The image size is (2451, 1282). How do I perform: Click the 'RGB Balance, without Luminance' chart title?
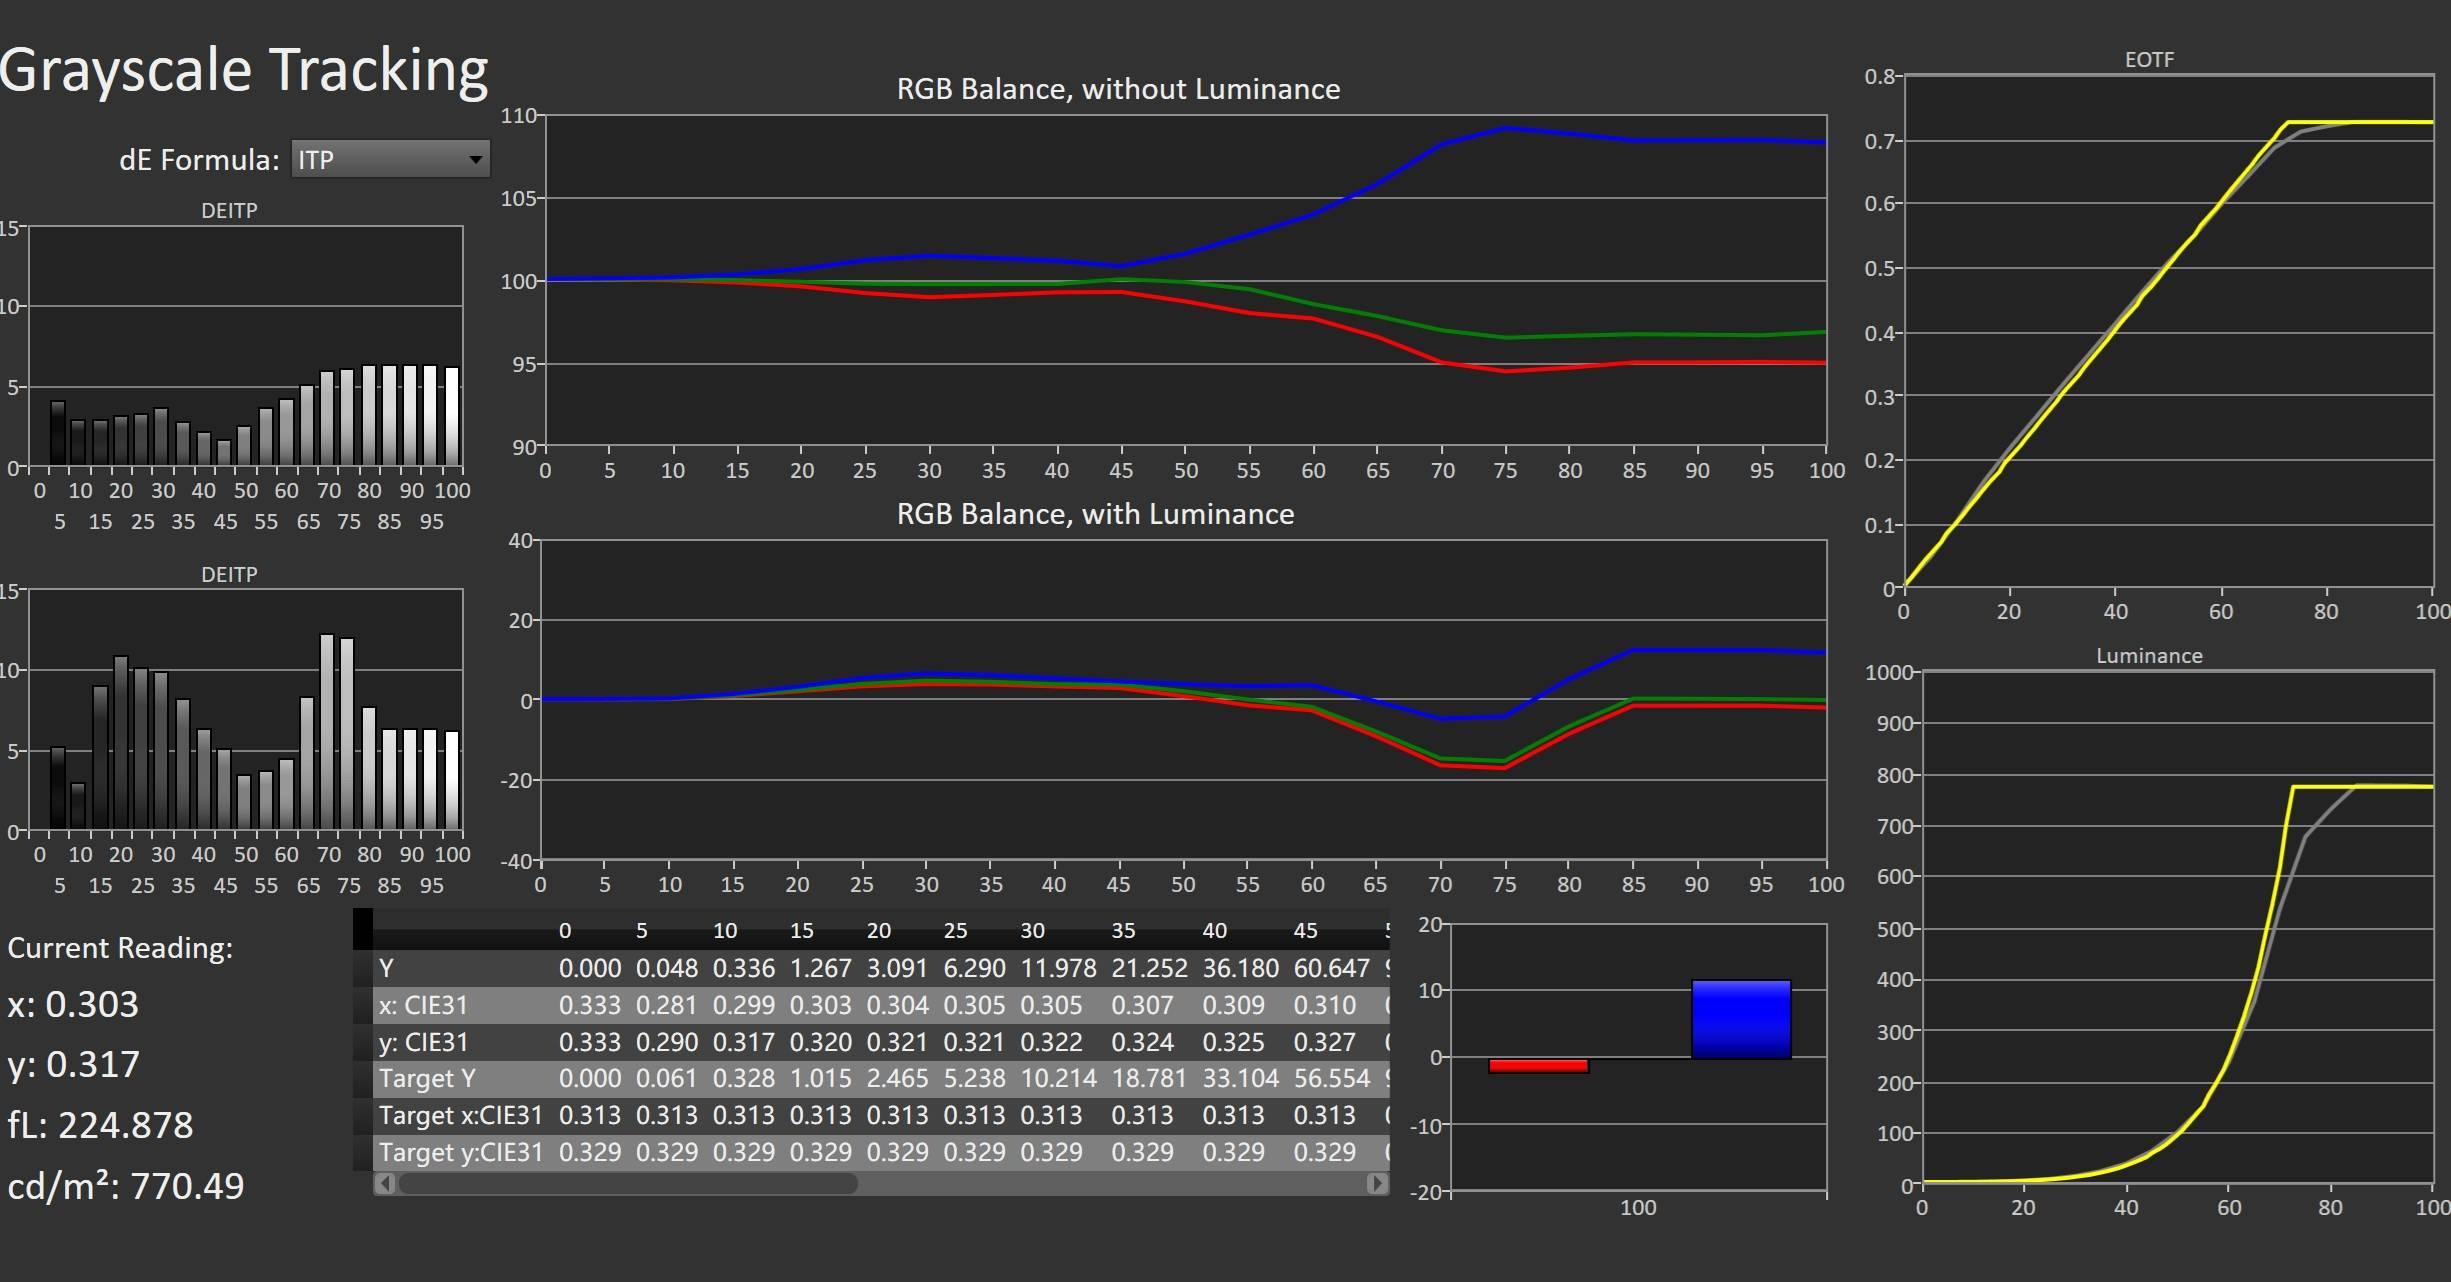[x=1117, y=89]
